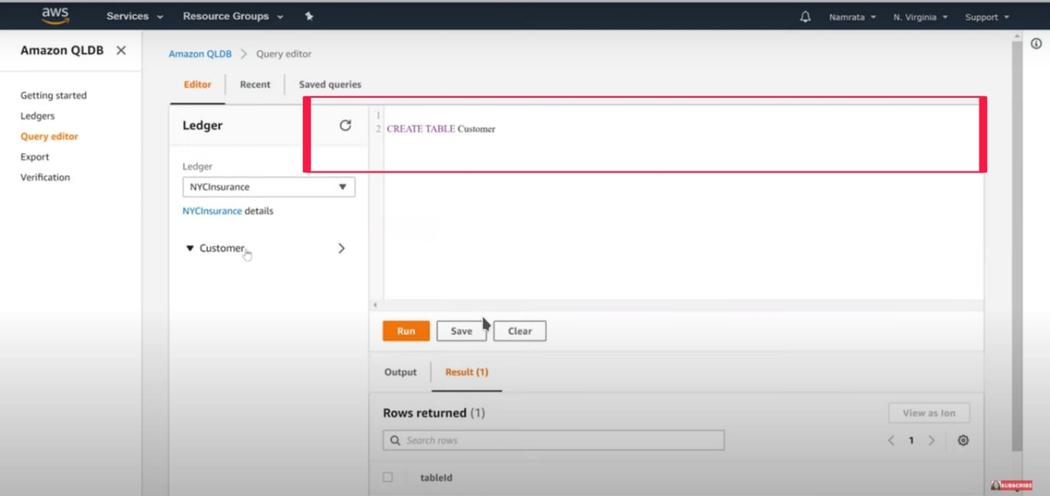Refresh the Ledger panel
This screenshot has width=1050, height=496.
[x=346, y=125]
